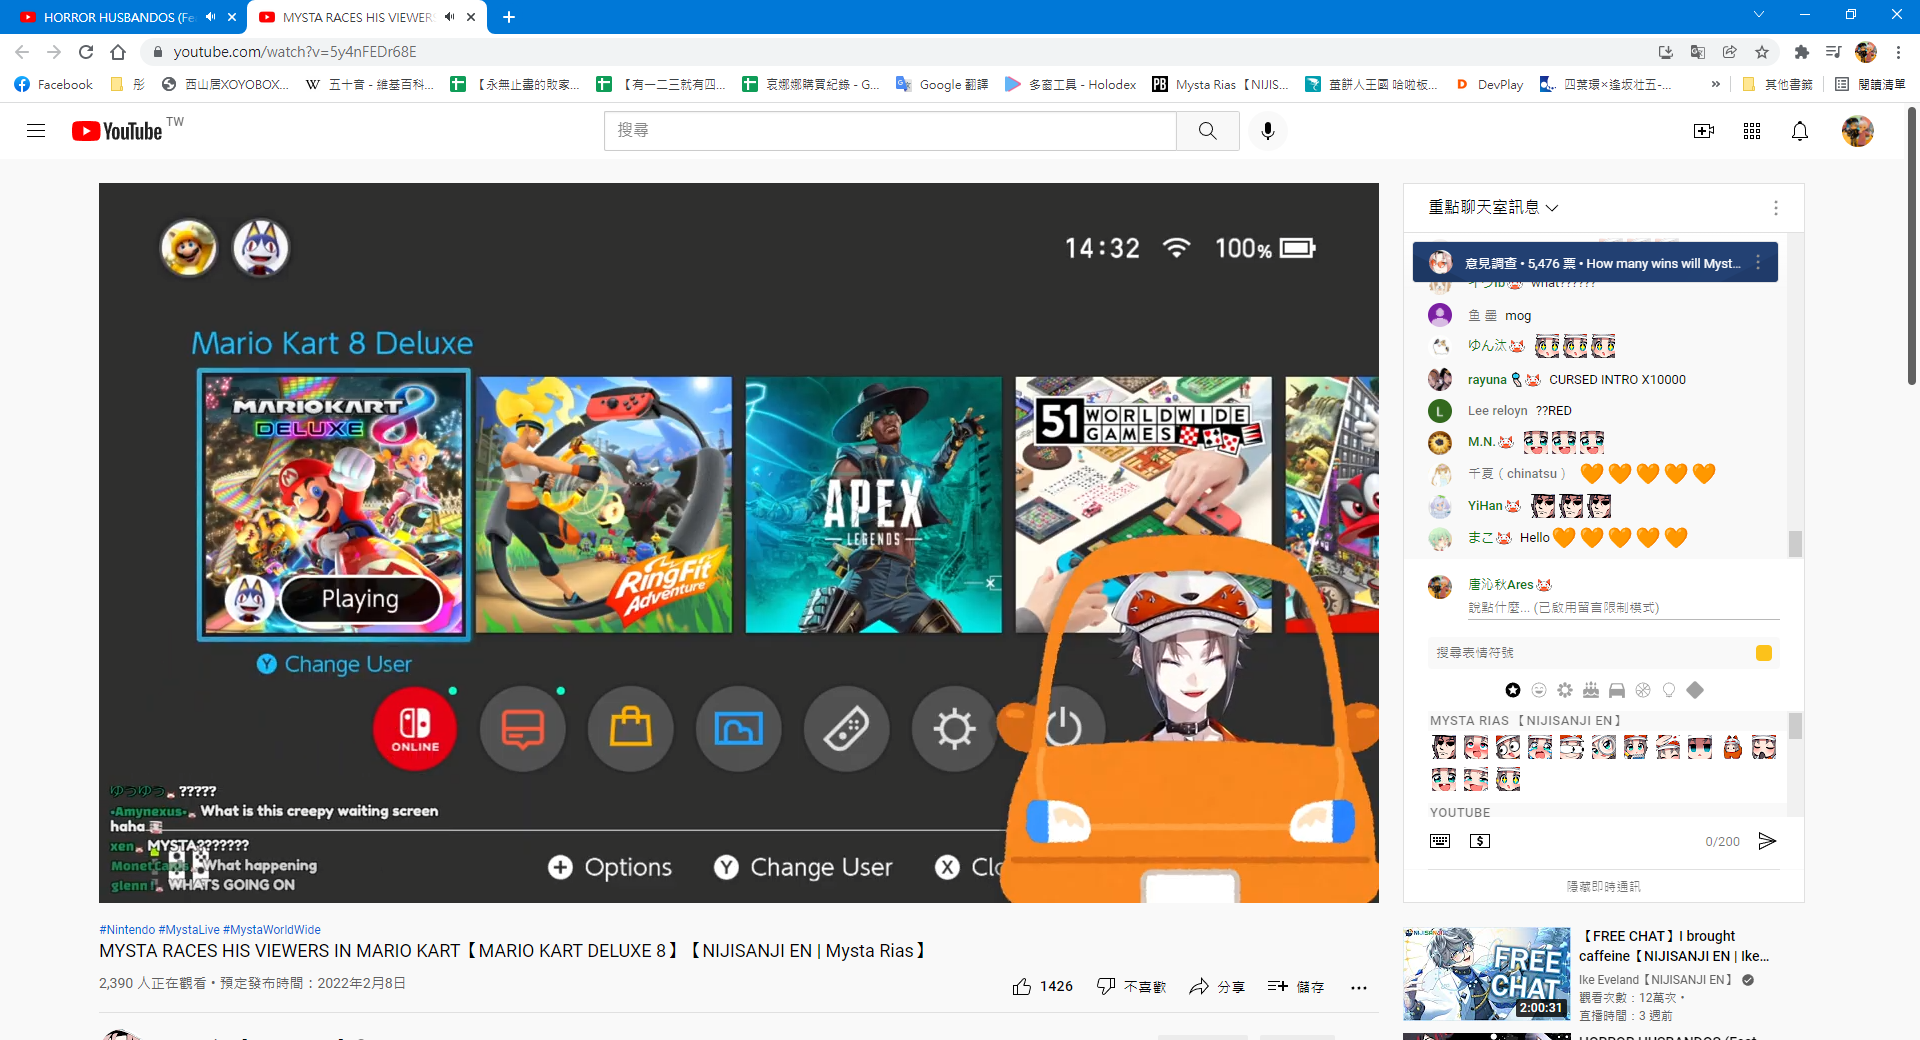The image size is (1920, 1040).
Task: Hide the live chat panel
Action: pos(1603,886)
